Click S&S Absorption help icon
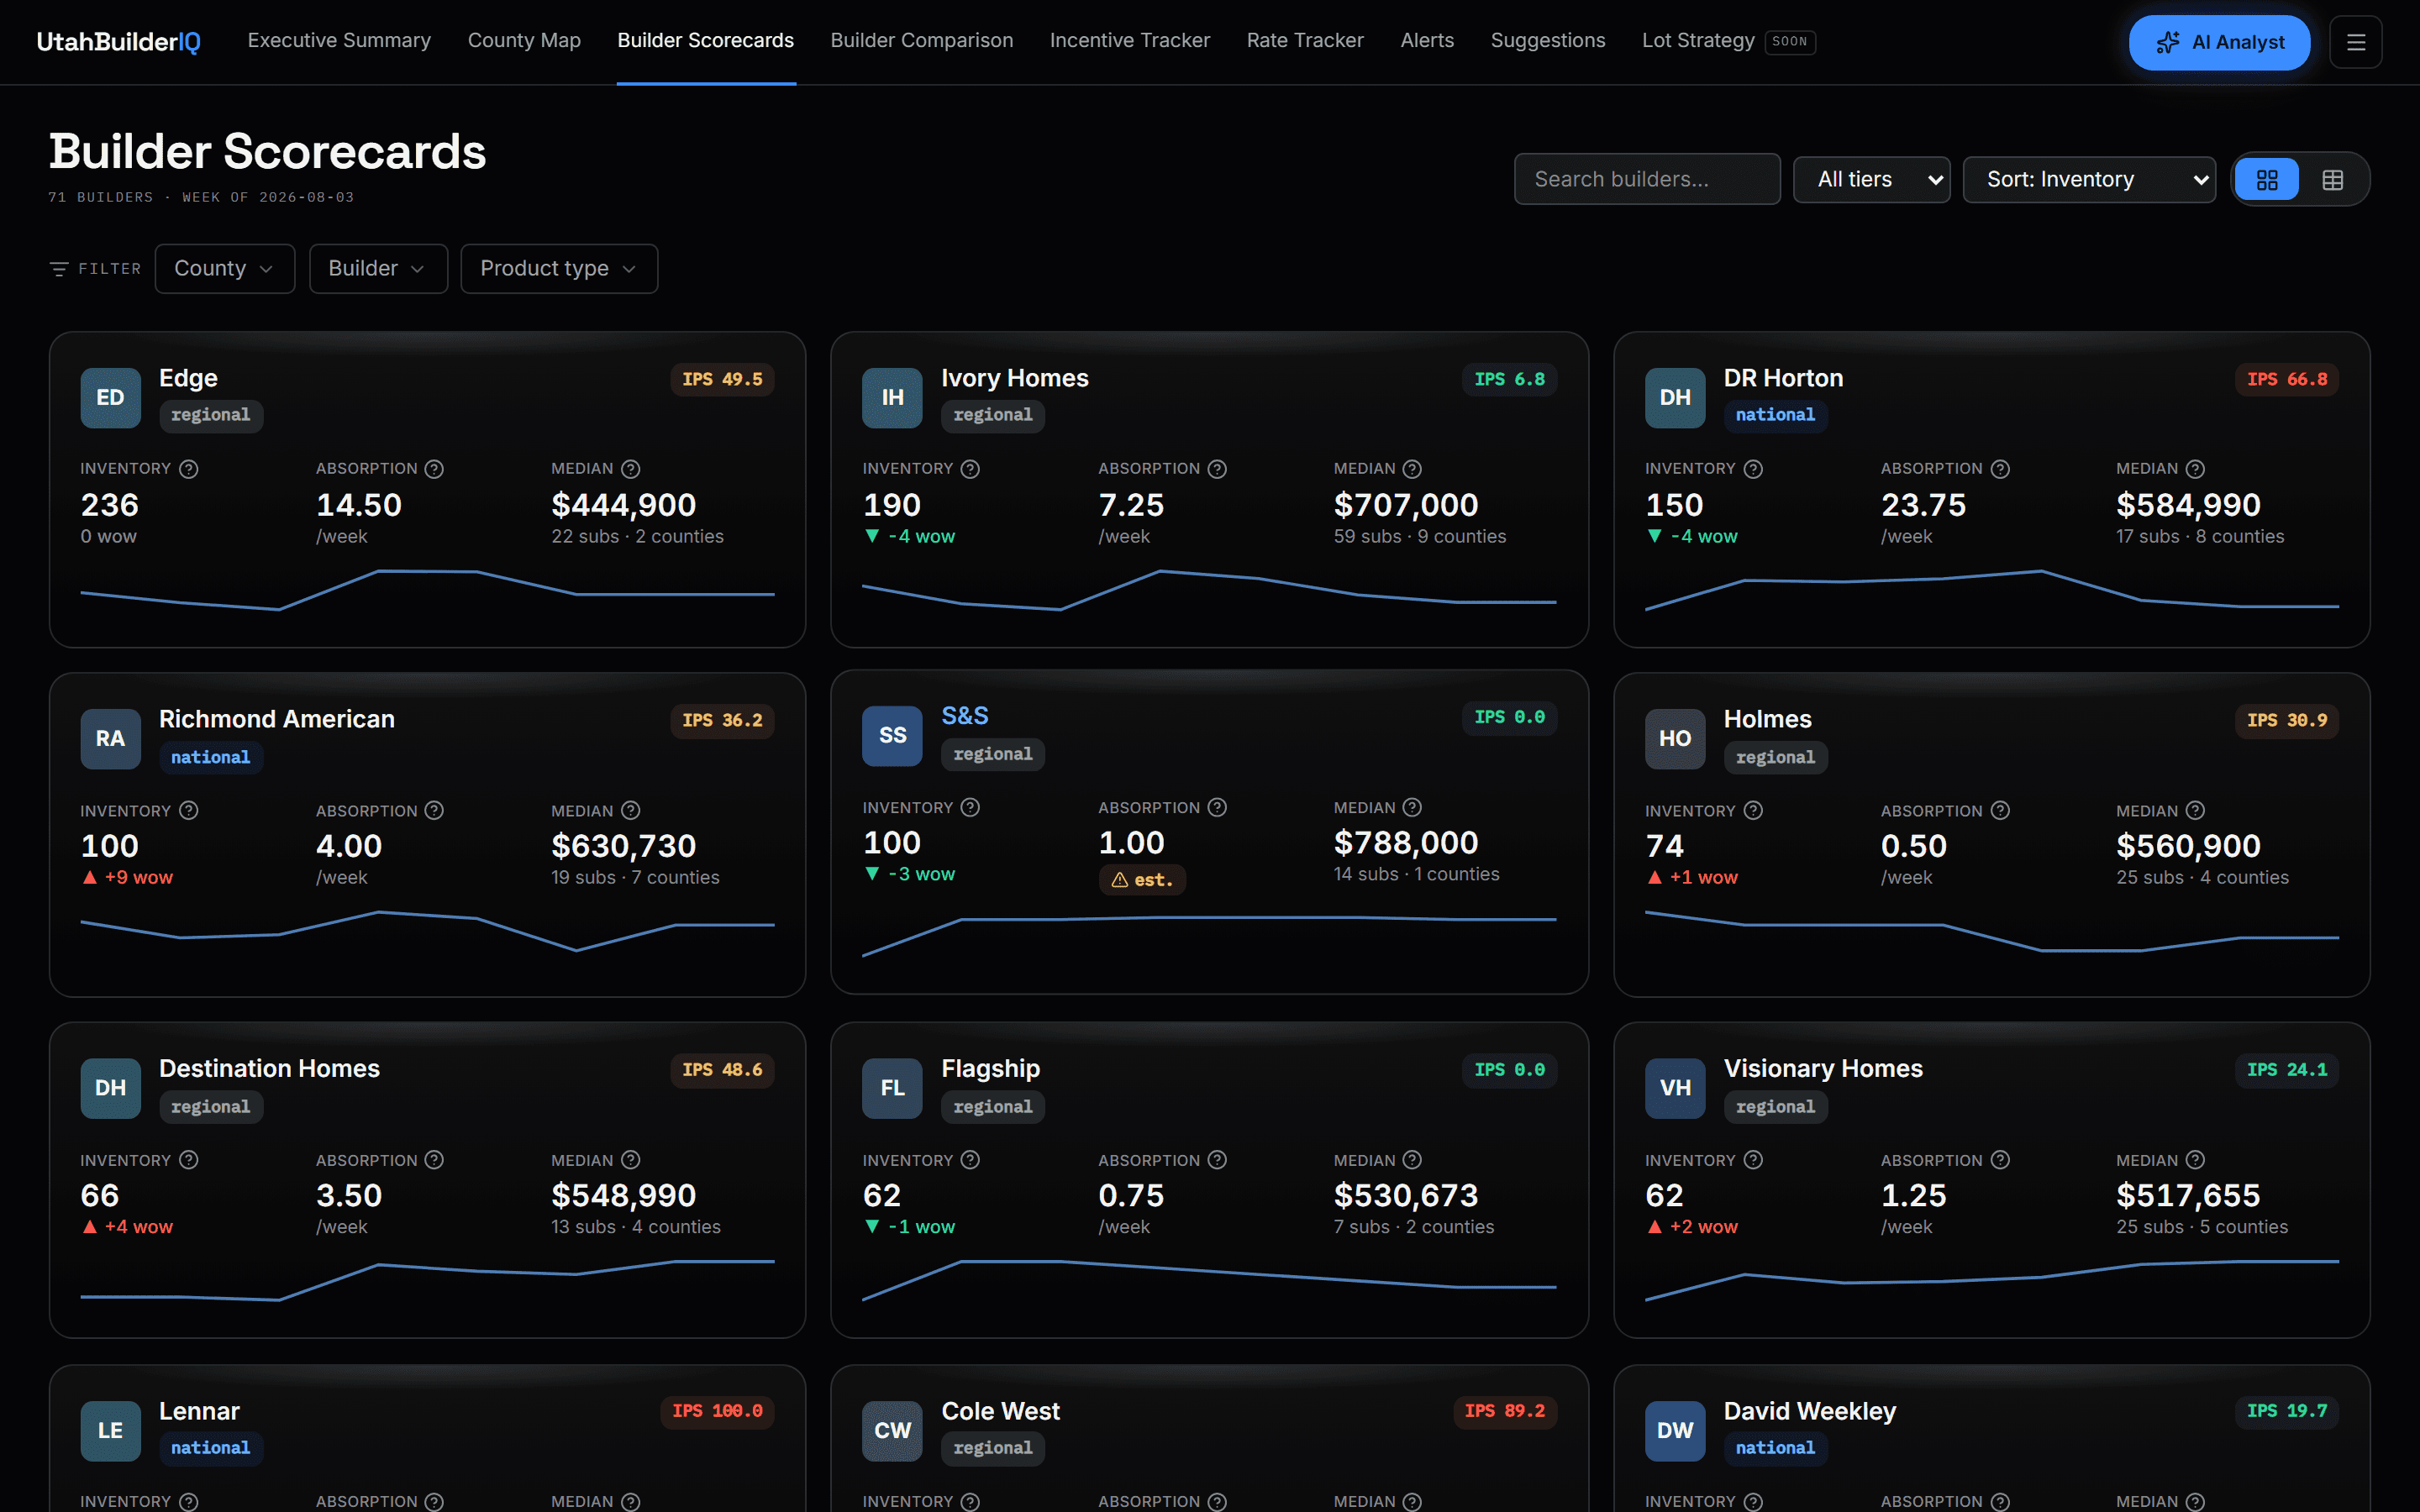 (x=1217, y=807)
